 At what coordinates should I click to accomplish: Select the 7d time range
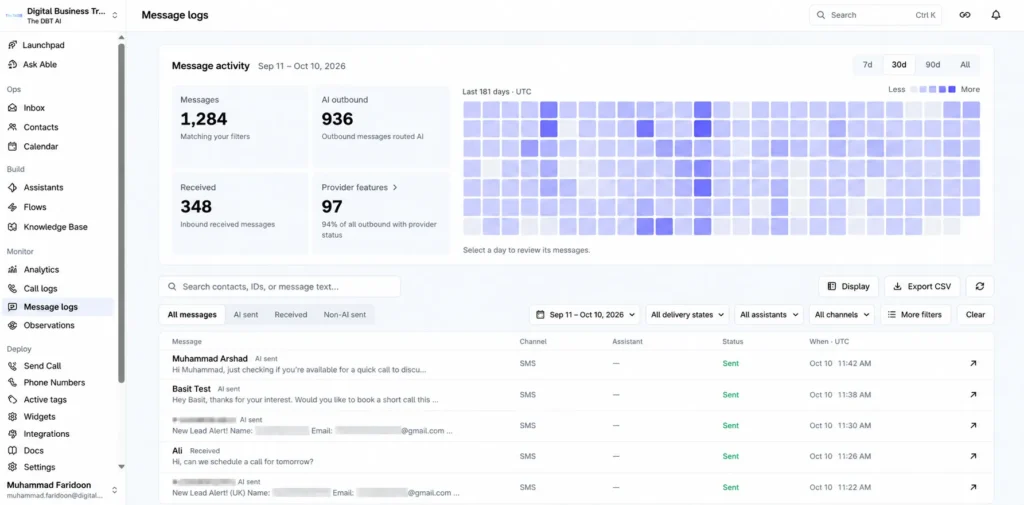[867, 65]
